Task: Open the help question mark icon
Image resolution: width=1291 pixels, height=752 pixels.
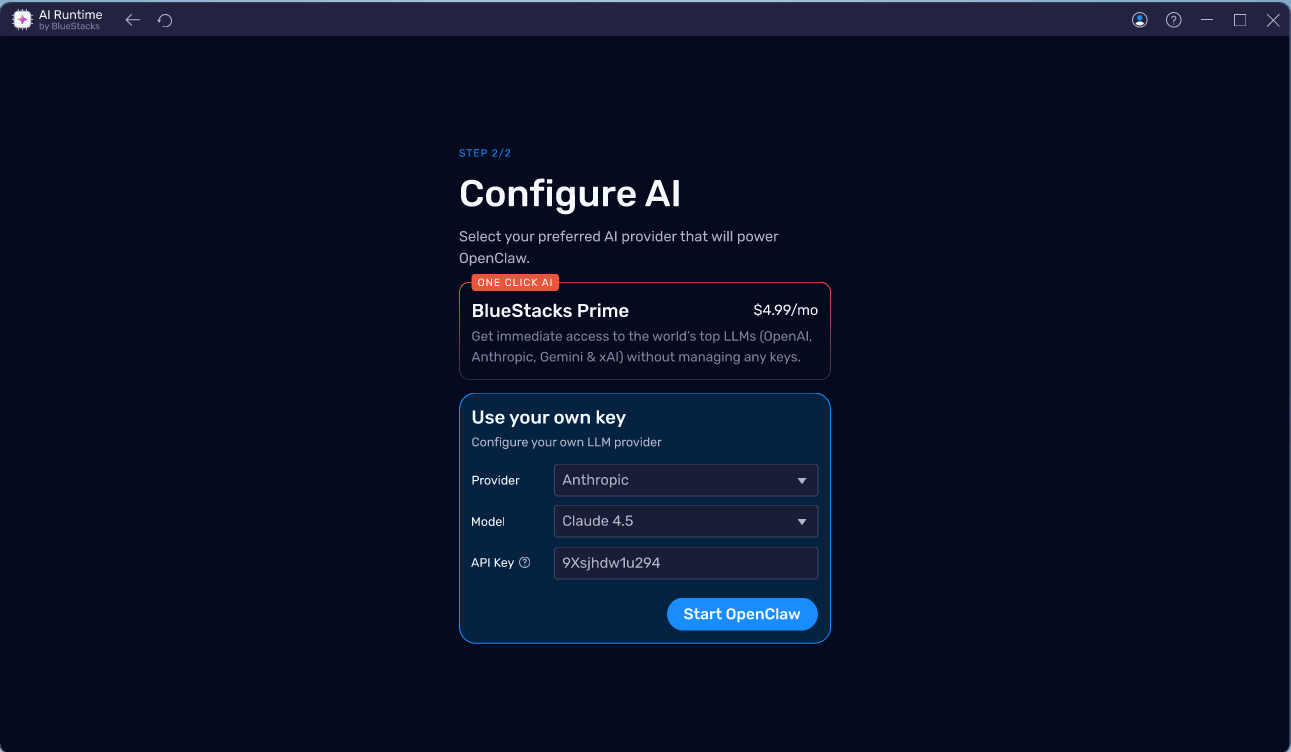Action: click(x=1173, y=20)
